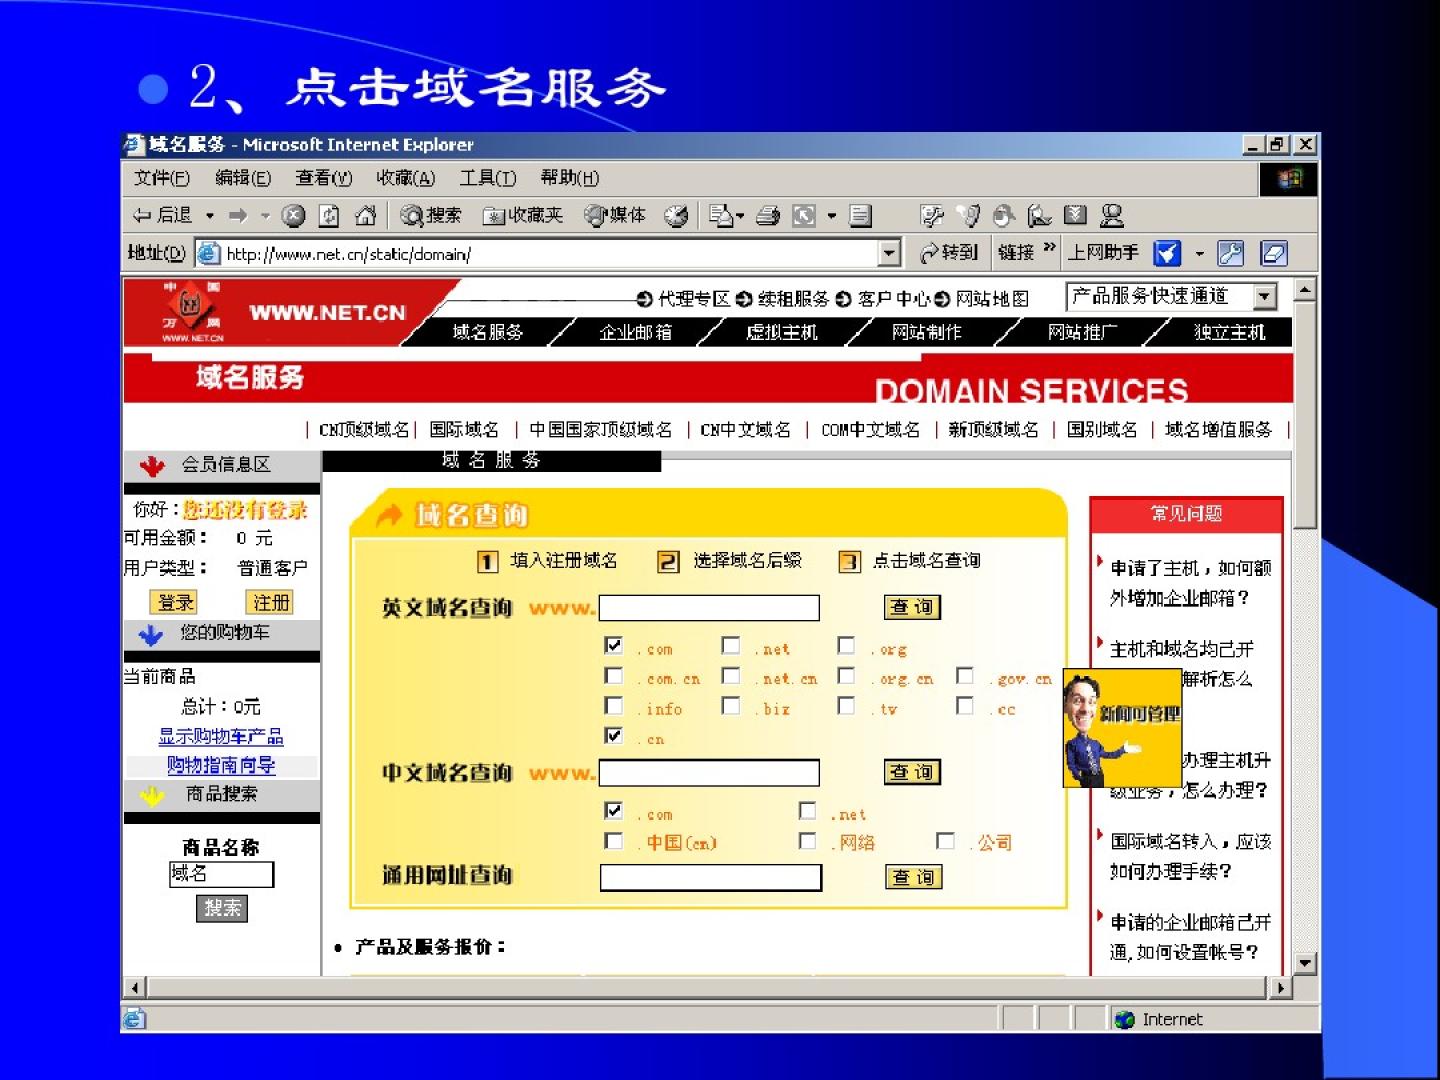1440x1080 pixels.
Task: Open the Media (媒体) toolbar pane
Action: coord(616,215)
